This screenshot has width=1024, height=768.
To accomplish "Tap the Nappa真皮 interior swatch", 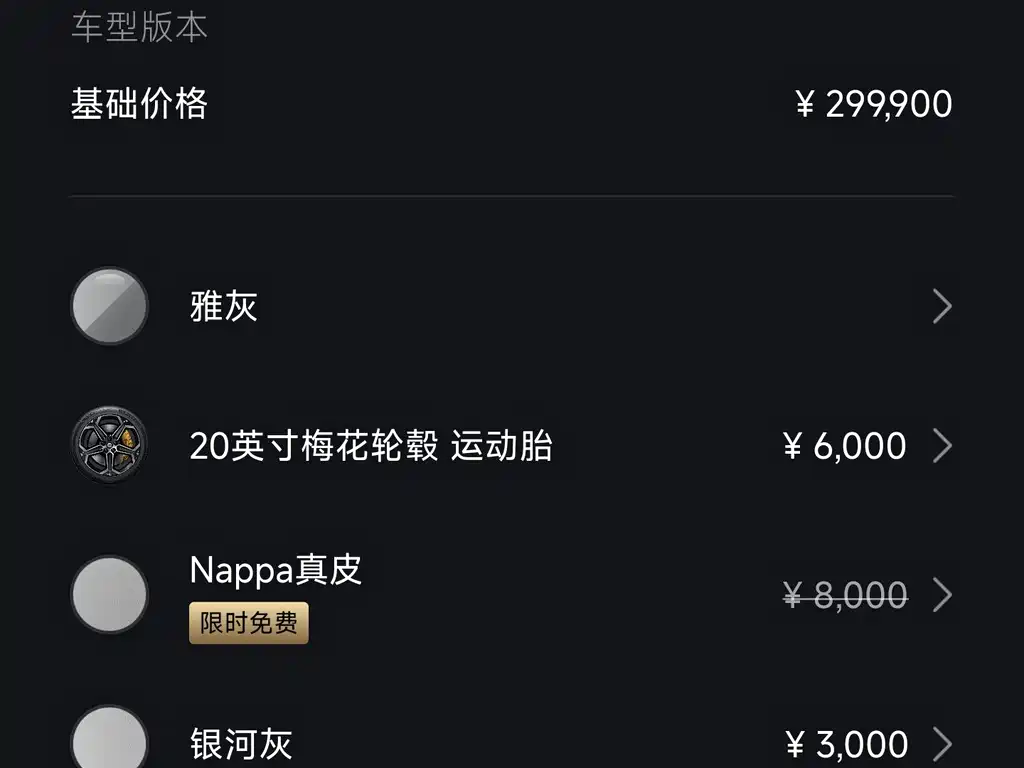I will [x=109, y=595].
